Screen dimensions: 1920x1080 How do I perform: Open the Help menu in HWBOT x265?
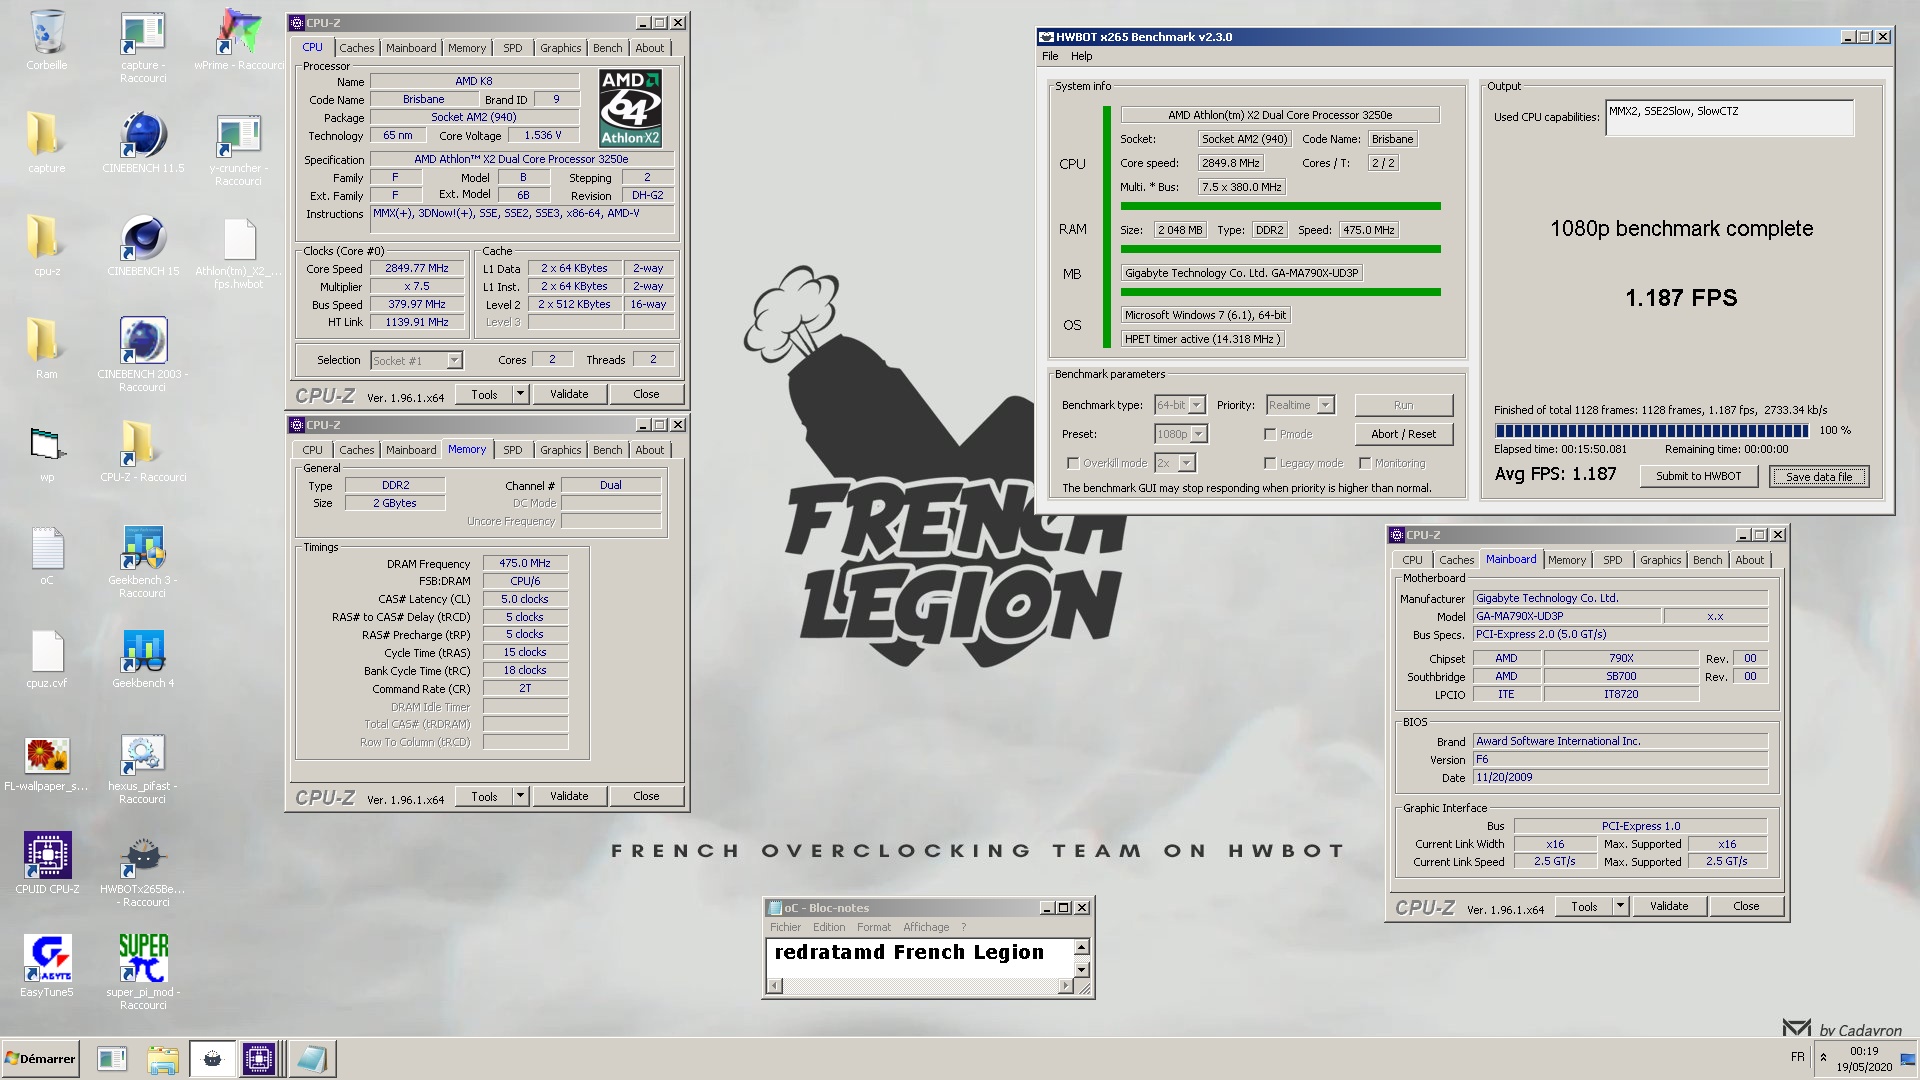point(1082,56)
